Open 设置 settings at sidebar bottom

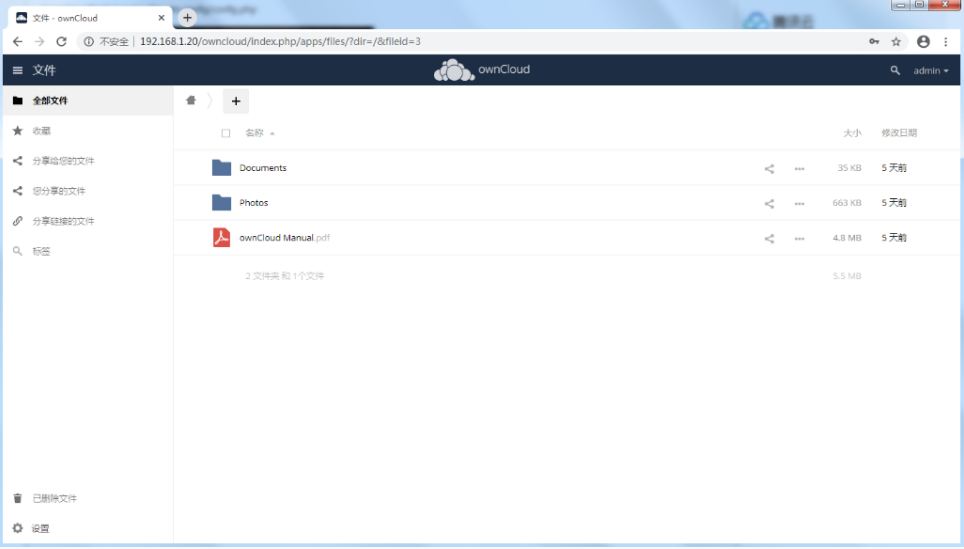(40, 528)
